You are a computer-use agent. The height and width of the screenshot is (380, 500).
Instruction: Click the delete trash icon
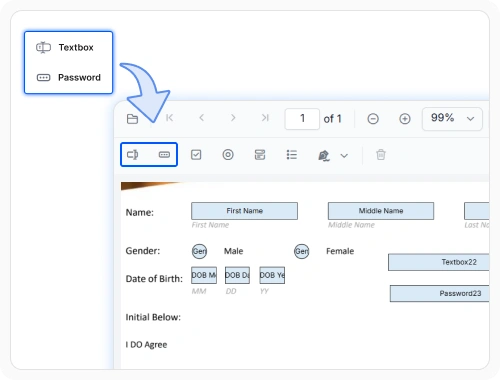(381, 155)
